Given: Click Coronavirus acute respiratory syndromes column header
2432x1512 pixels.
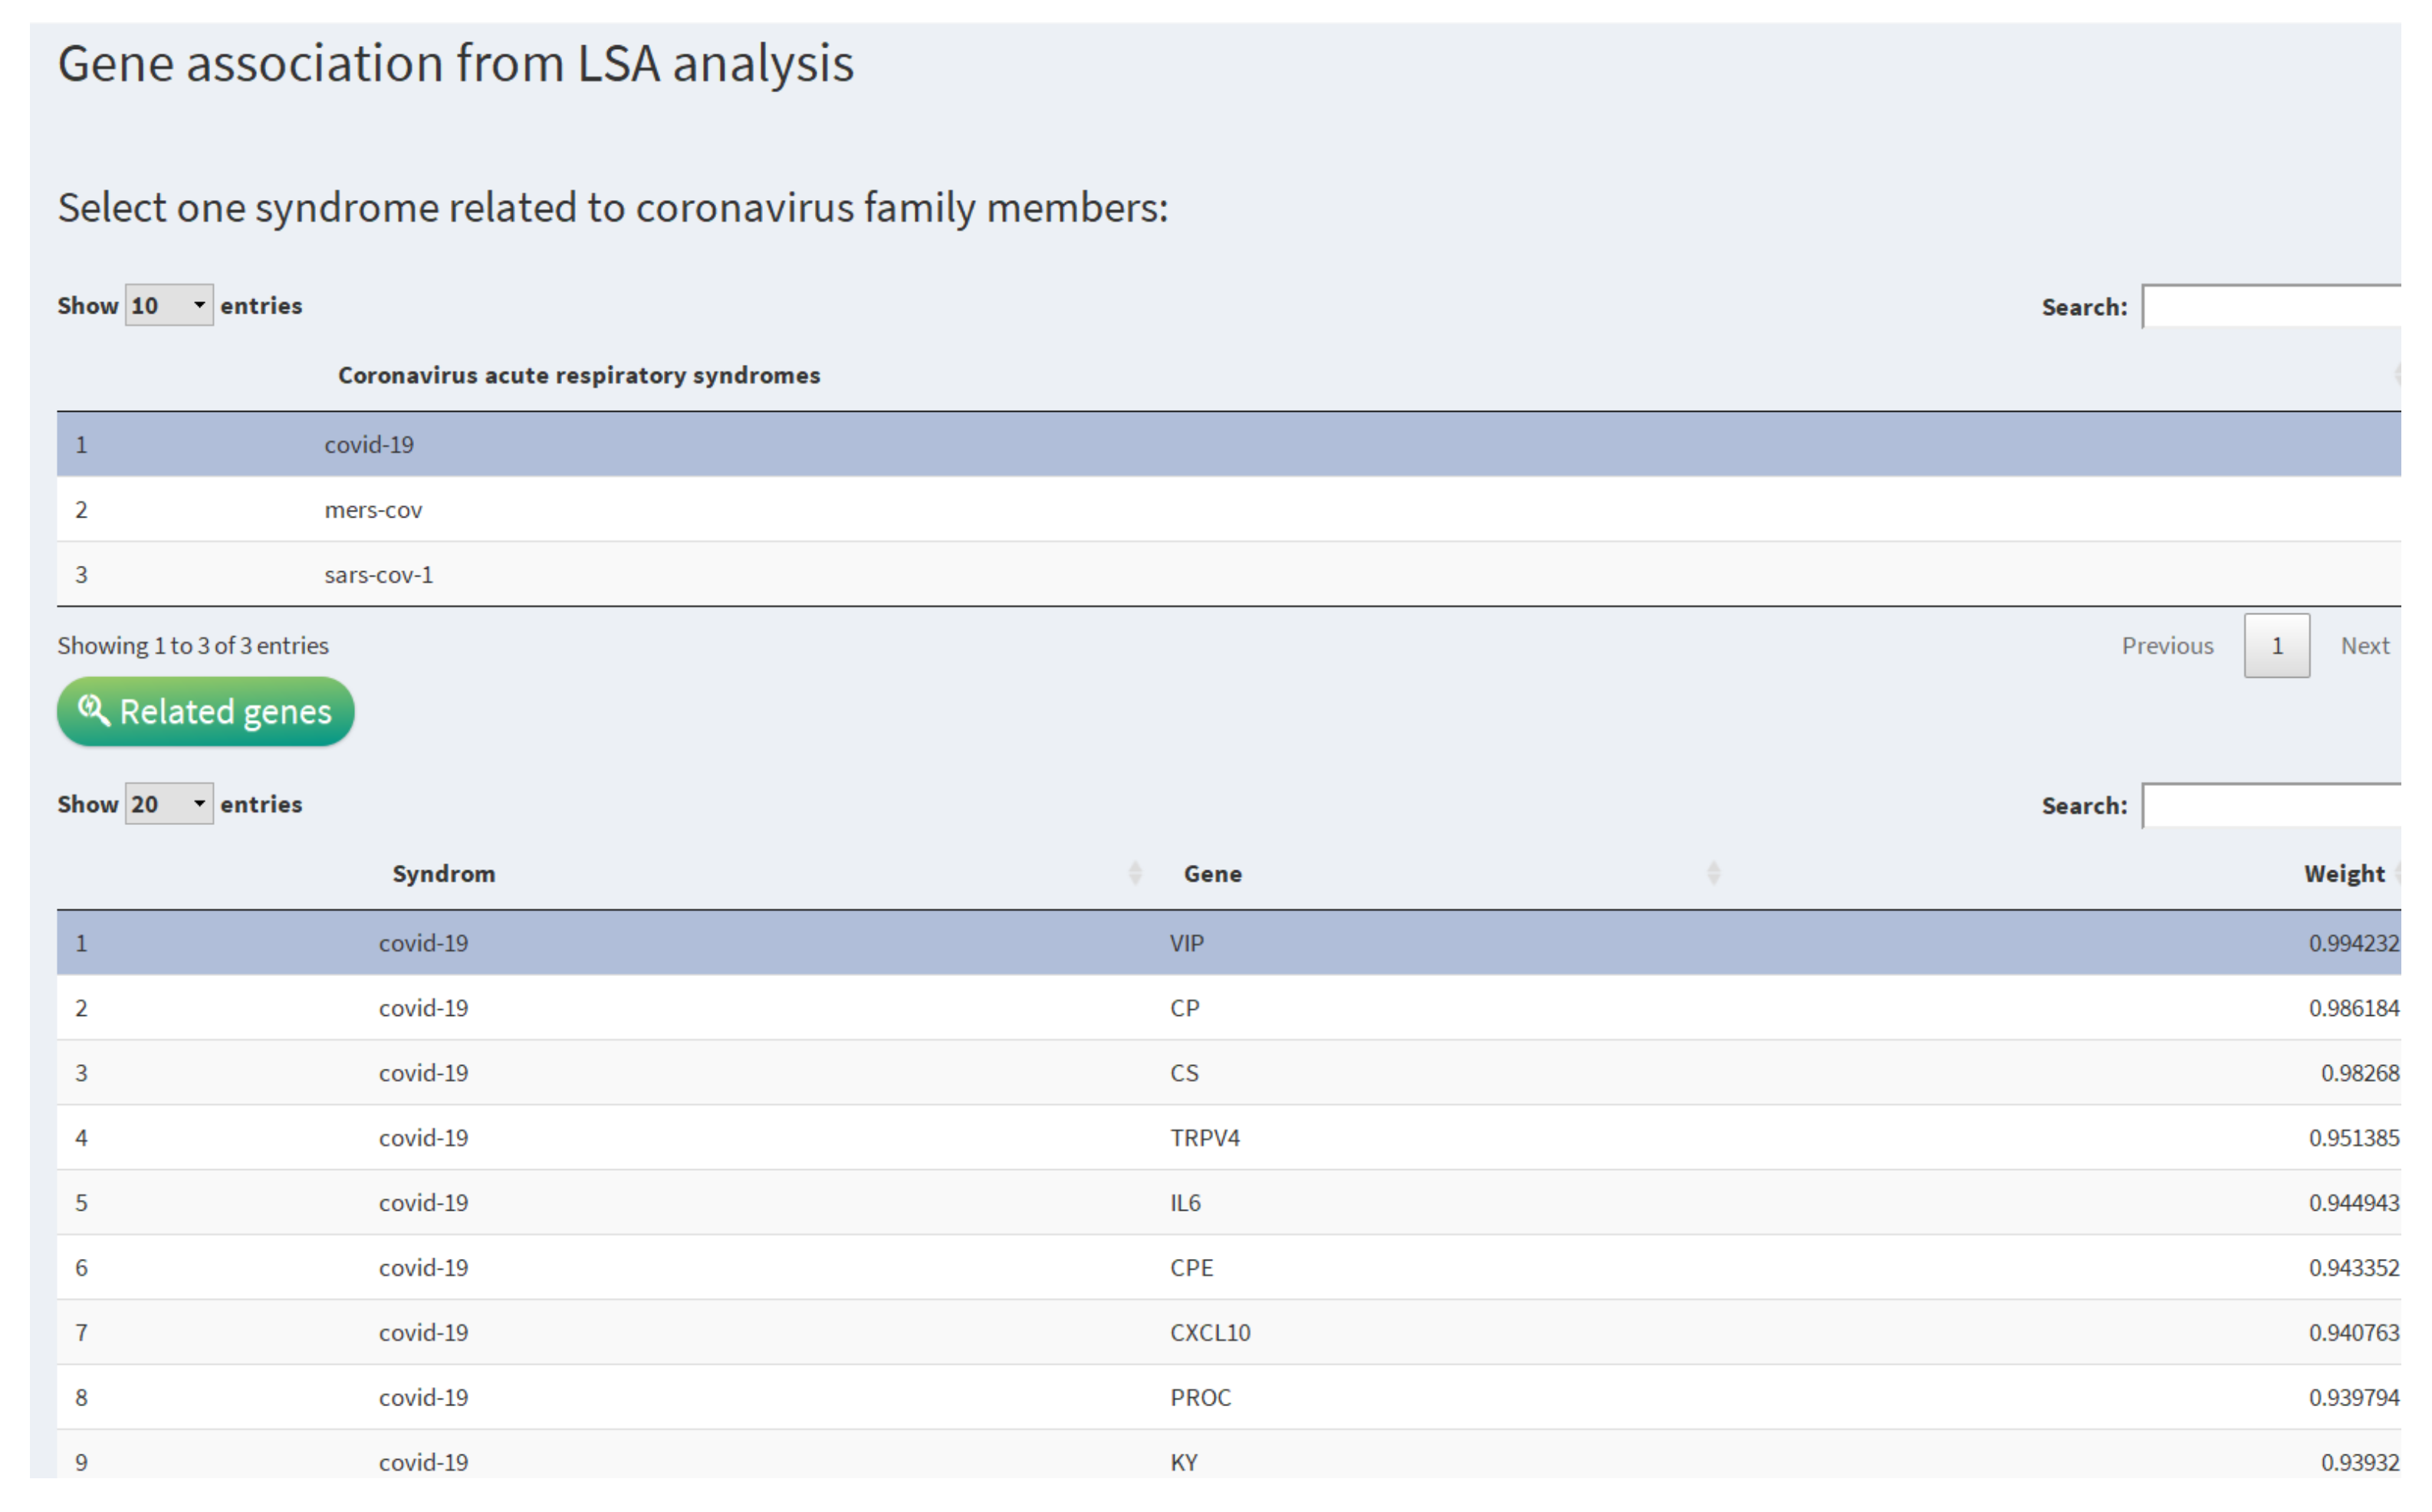Looking at the screenshot, I should (579, 375).
